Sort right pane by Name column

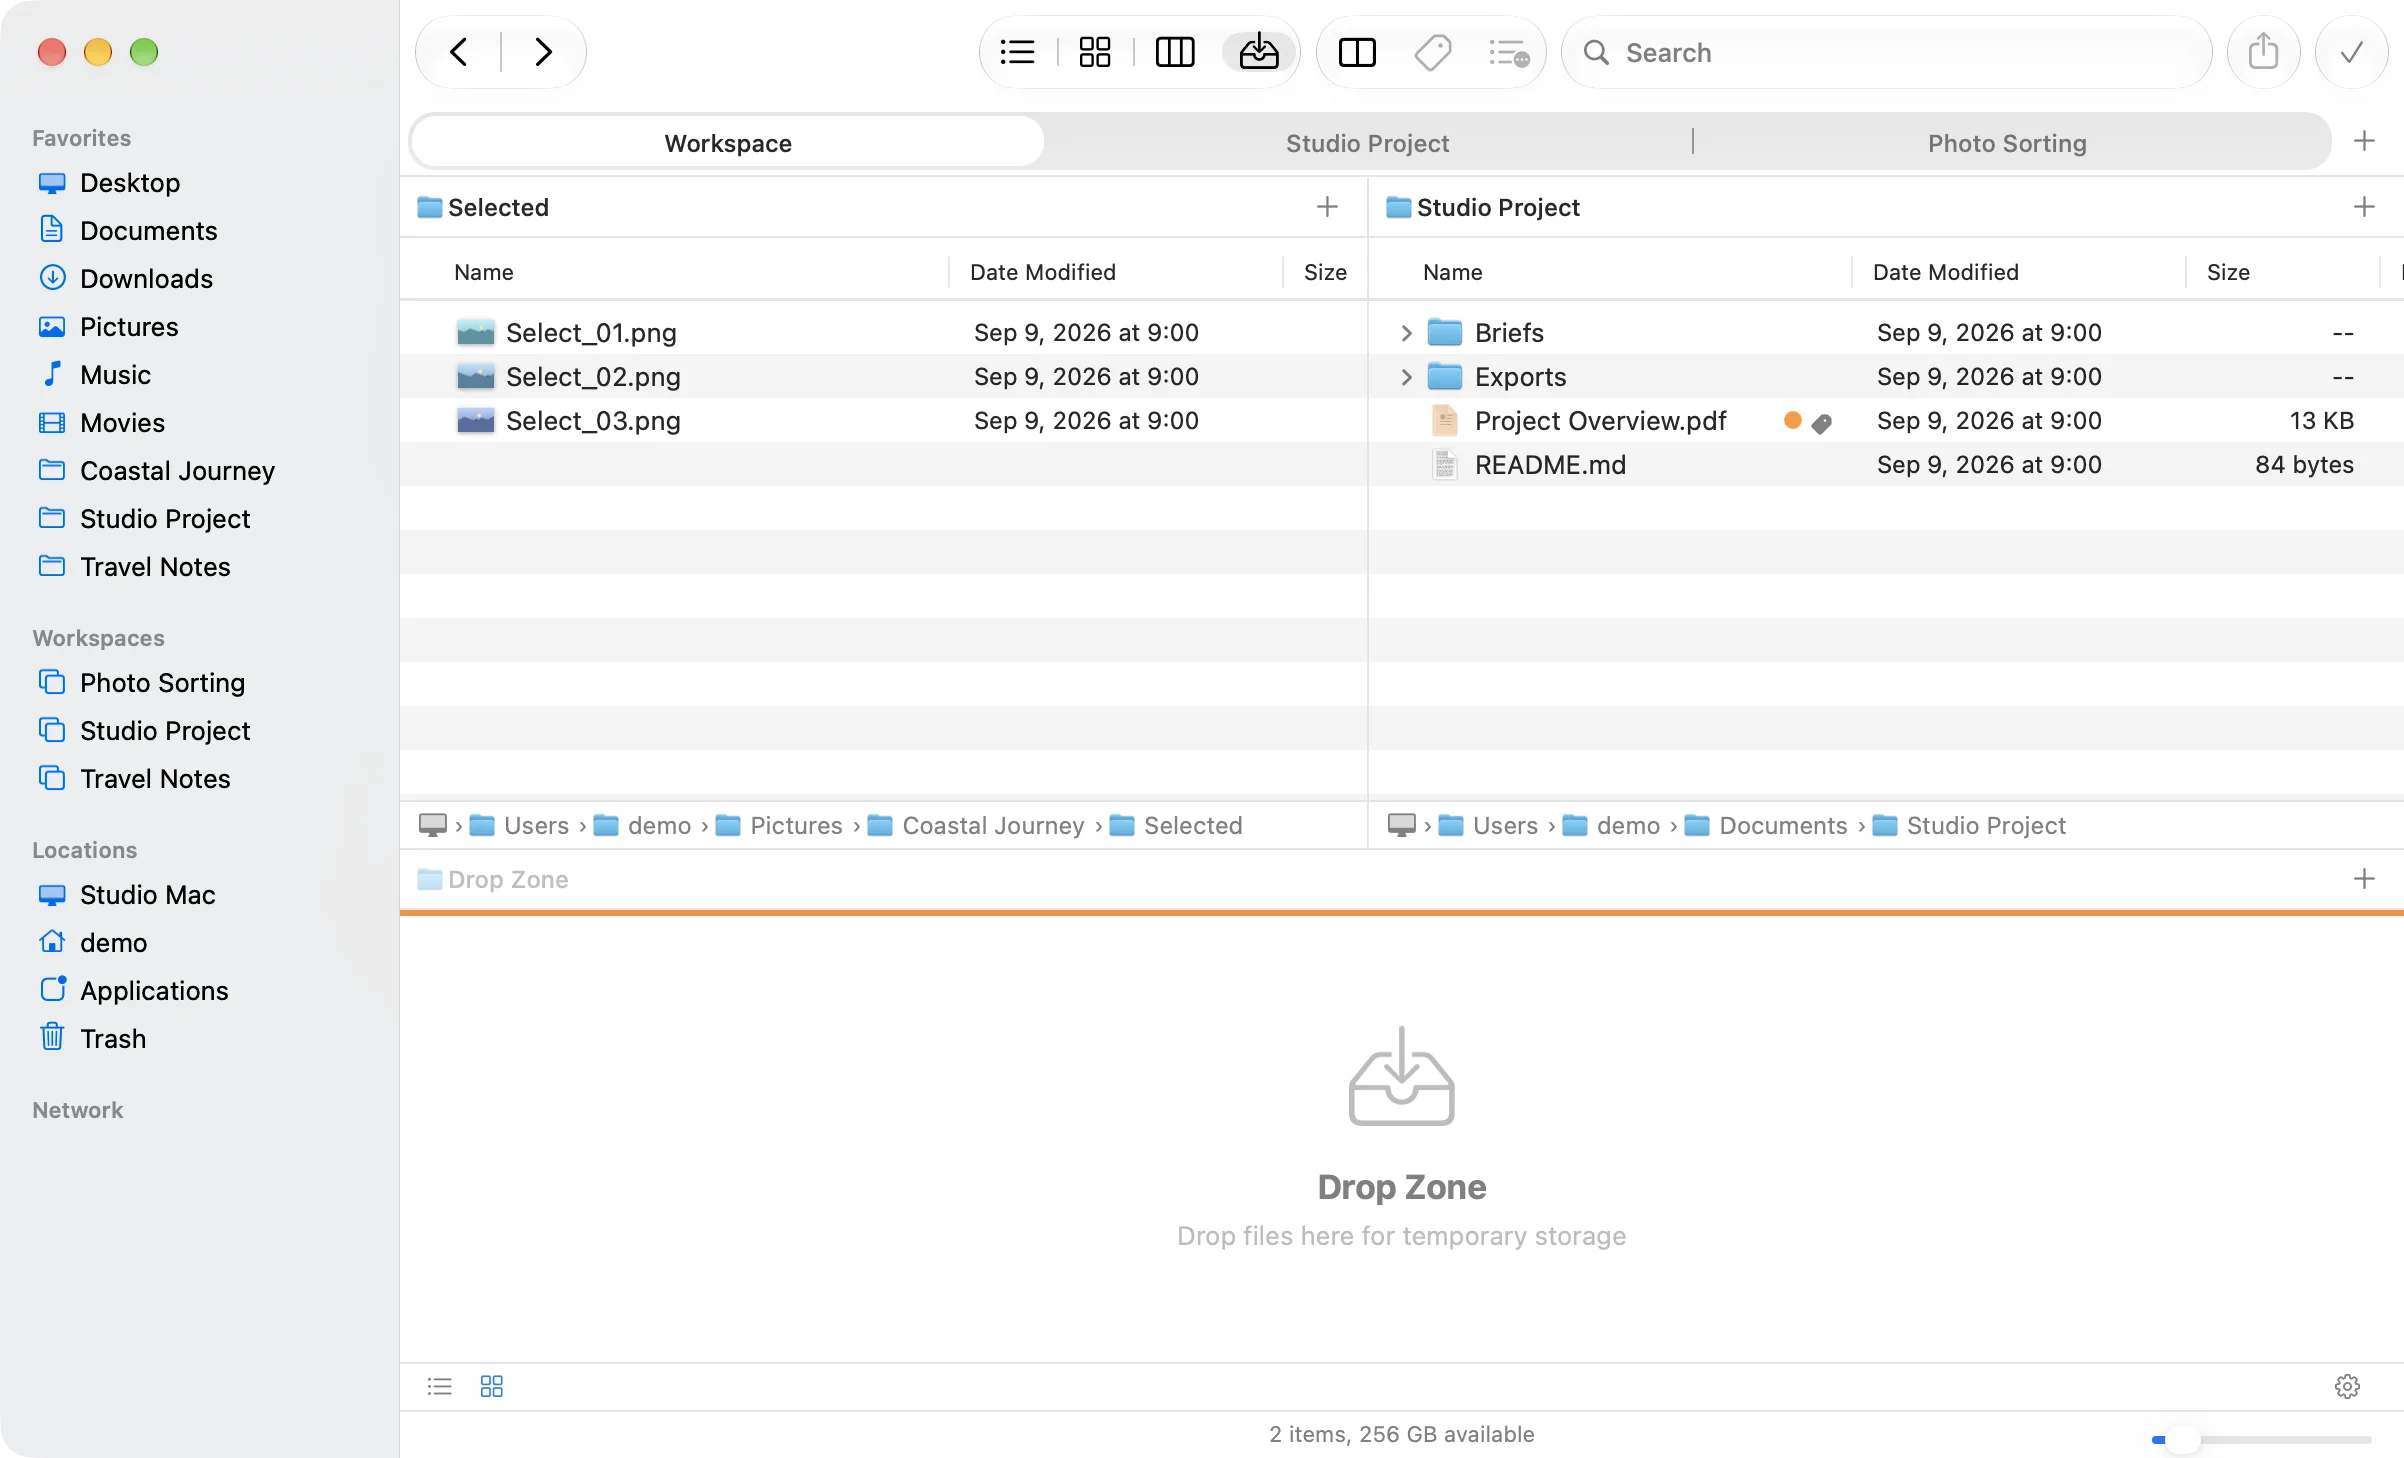1452,272
